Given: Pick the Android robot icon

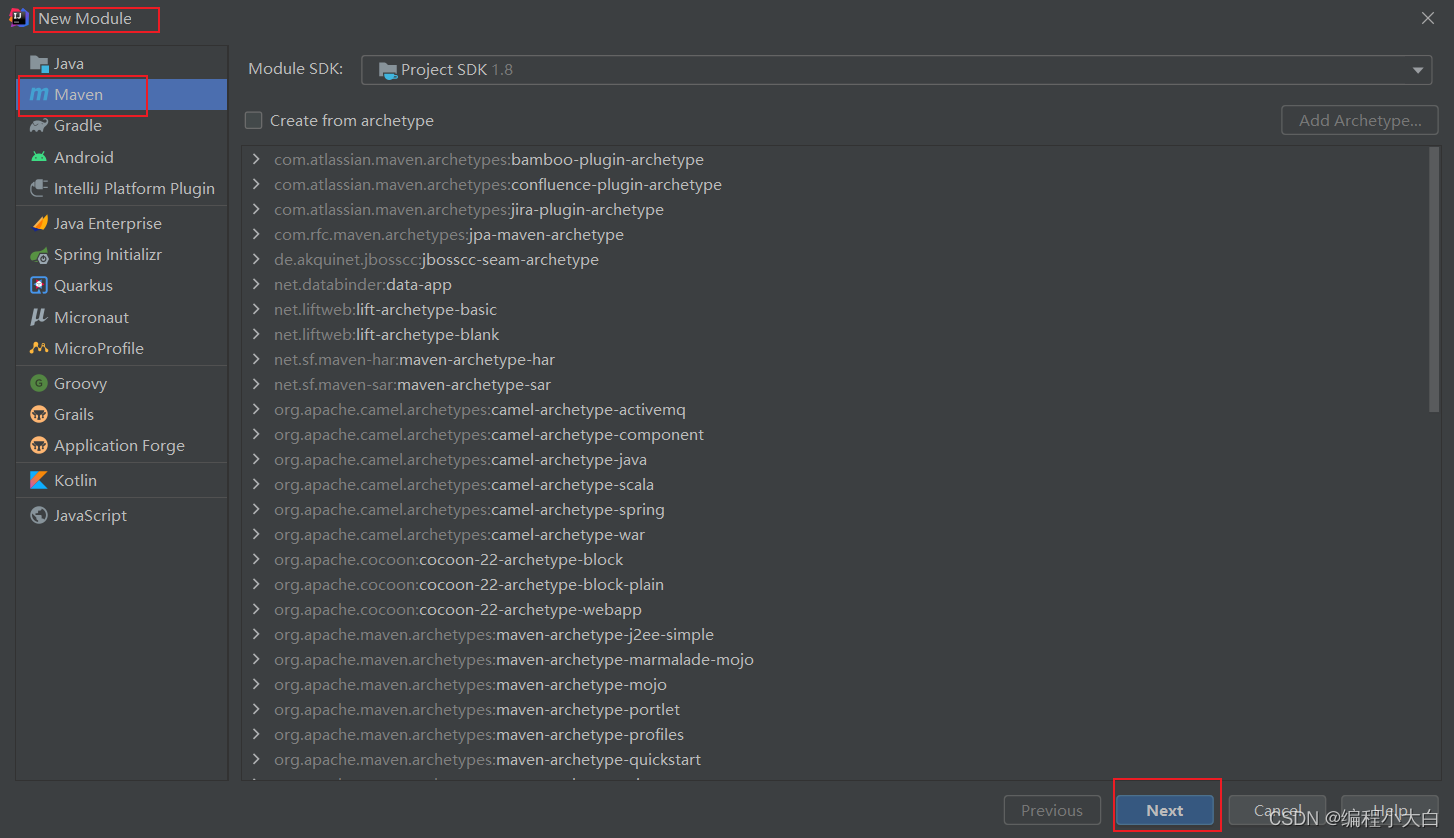Looking at the screenshot, I should tap(39, 157).
